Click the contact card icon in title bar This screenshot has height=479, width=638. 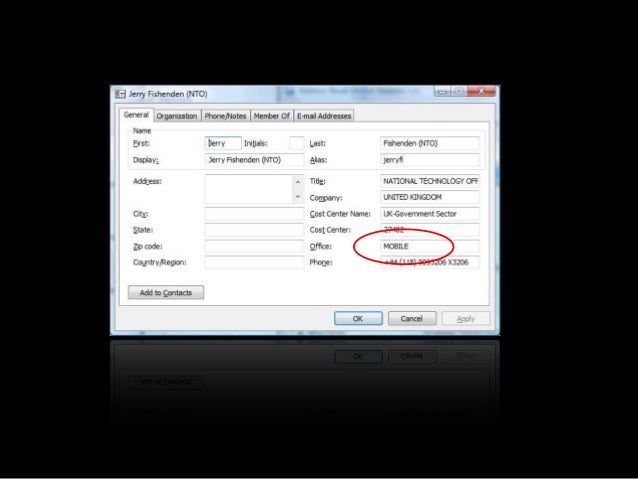click(120, 94)
